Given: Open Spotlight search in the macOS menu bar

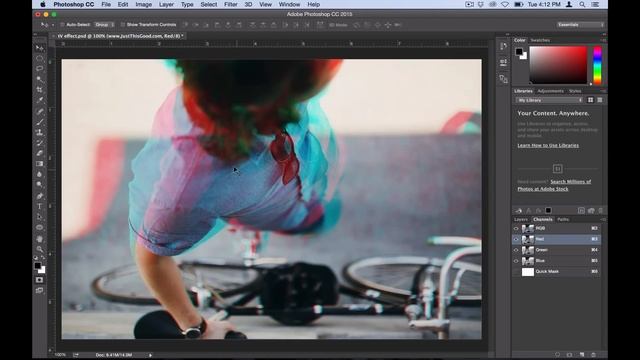Looking at the screenshot, I should (582, 4).
